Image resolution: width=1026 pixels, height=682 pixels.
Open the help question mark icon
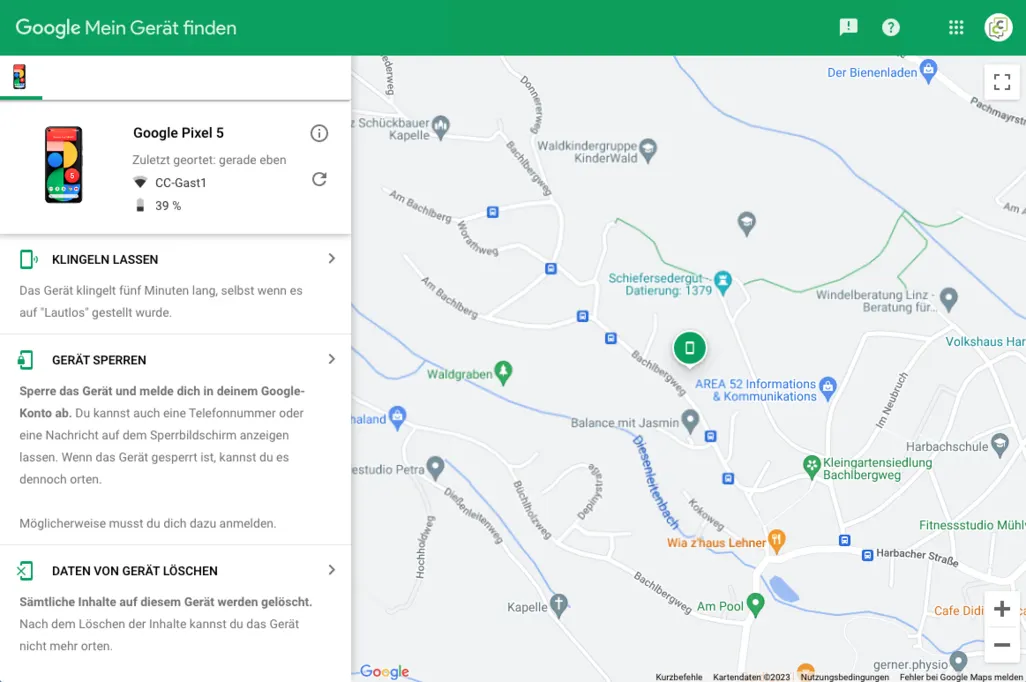(891, 27)
